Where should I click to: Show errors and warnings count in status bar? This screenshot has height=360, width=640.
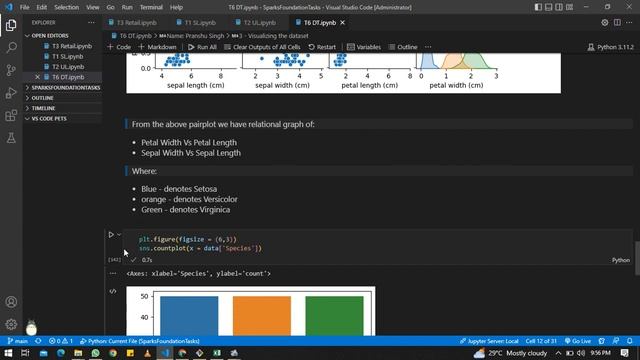click(60, 341)
